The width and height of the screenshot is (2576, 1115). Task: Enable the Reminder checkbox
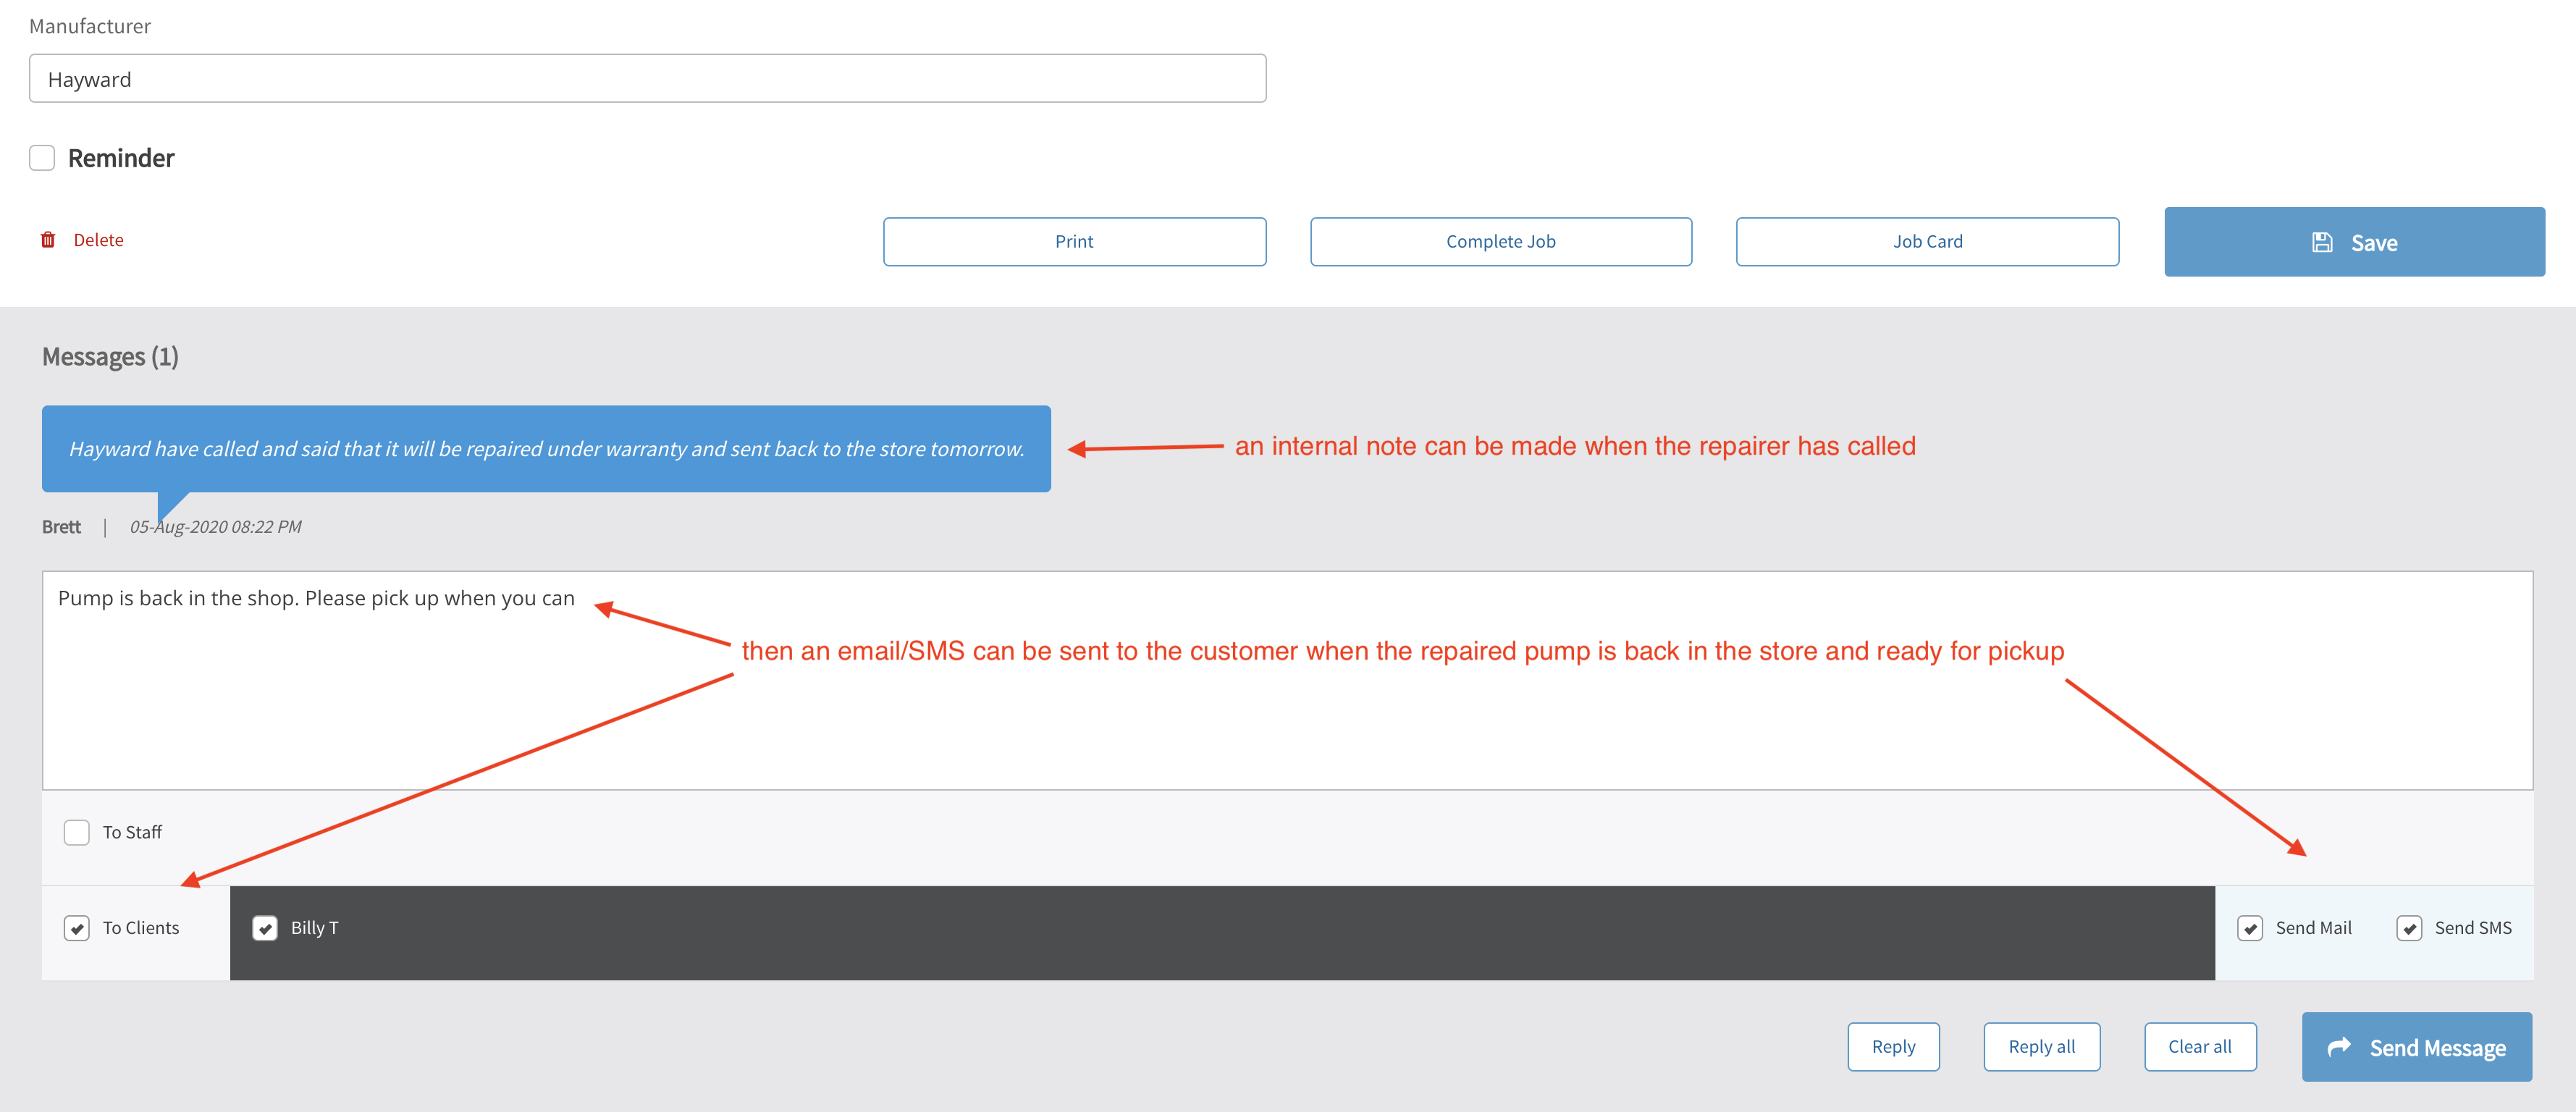(42, 158)
